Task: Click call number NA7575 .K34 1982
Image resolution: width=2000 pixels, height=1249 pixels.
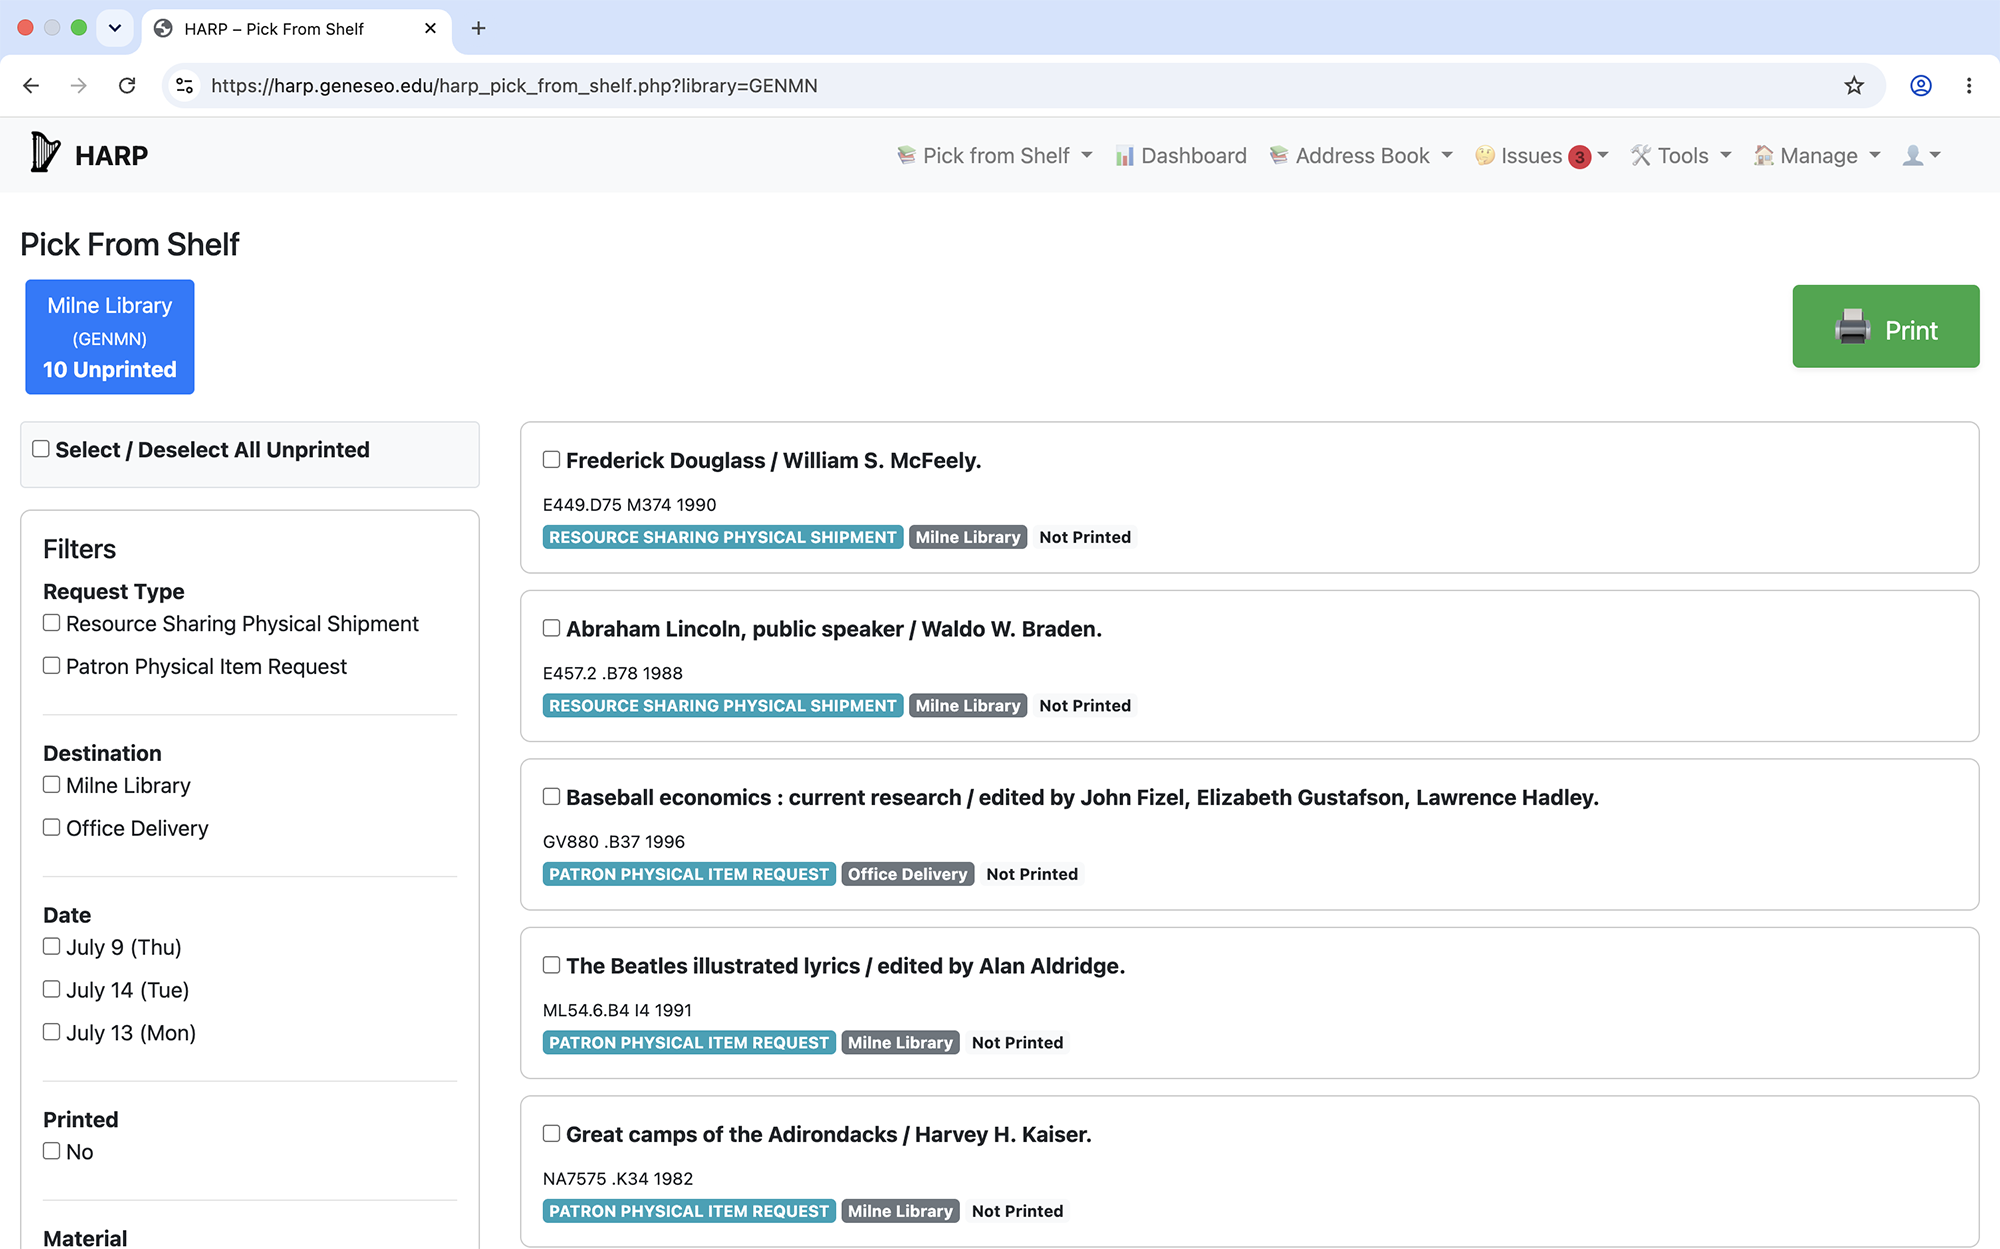Action: click(x=618, y=1179)
